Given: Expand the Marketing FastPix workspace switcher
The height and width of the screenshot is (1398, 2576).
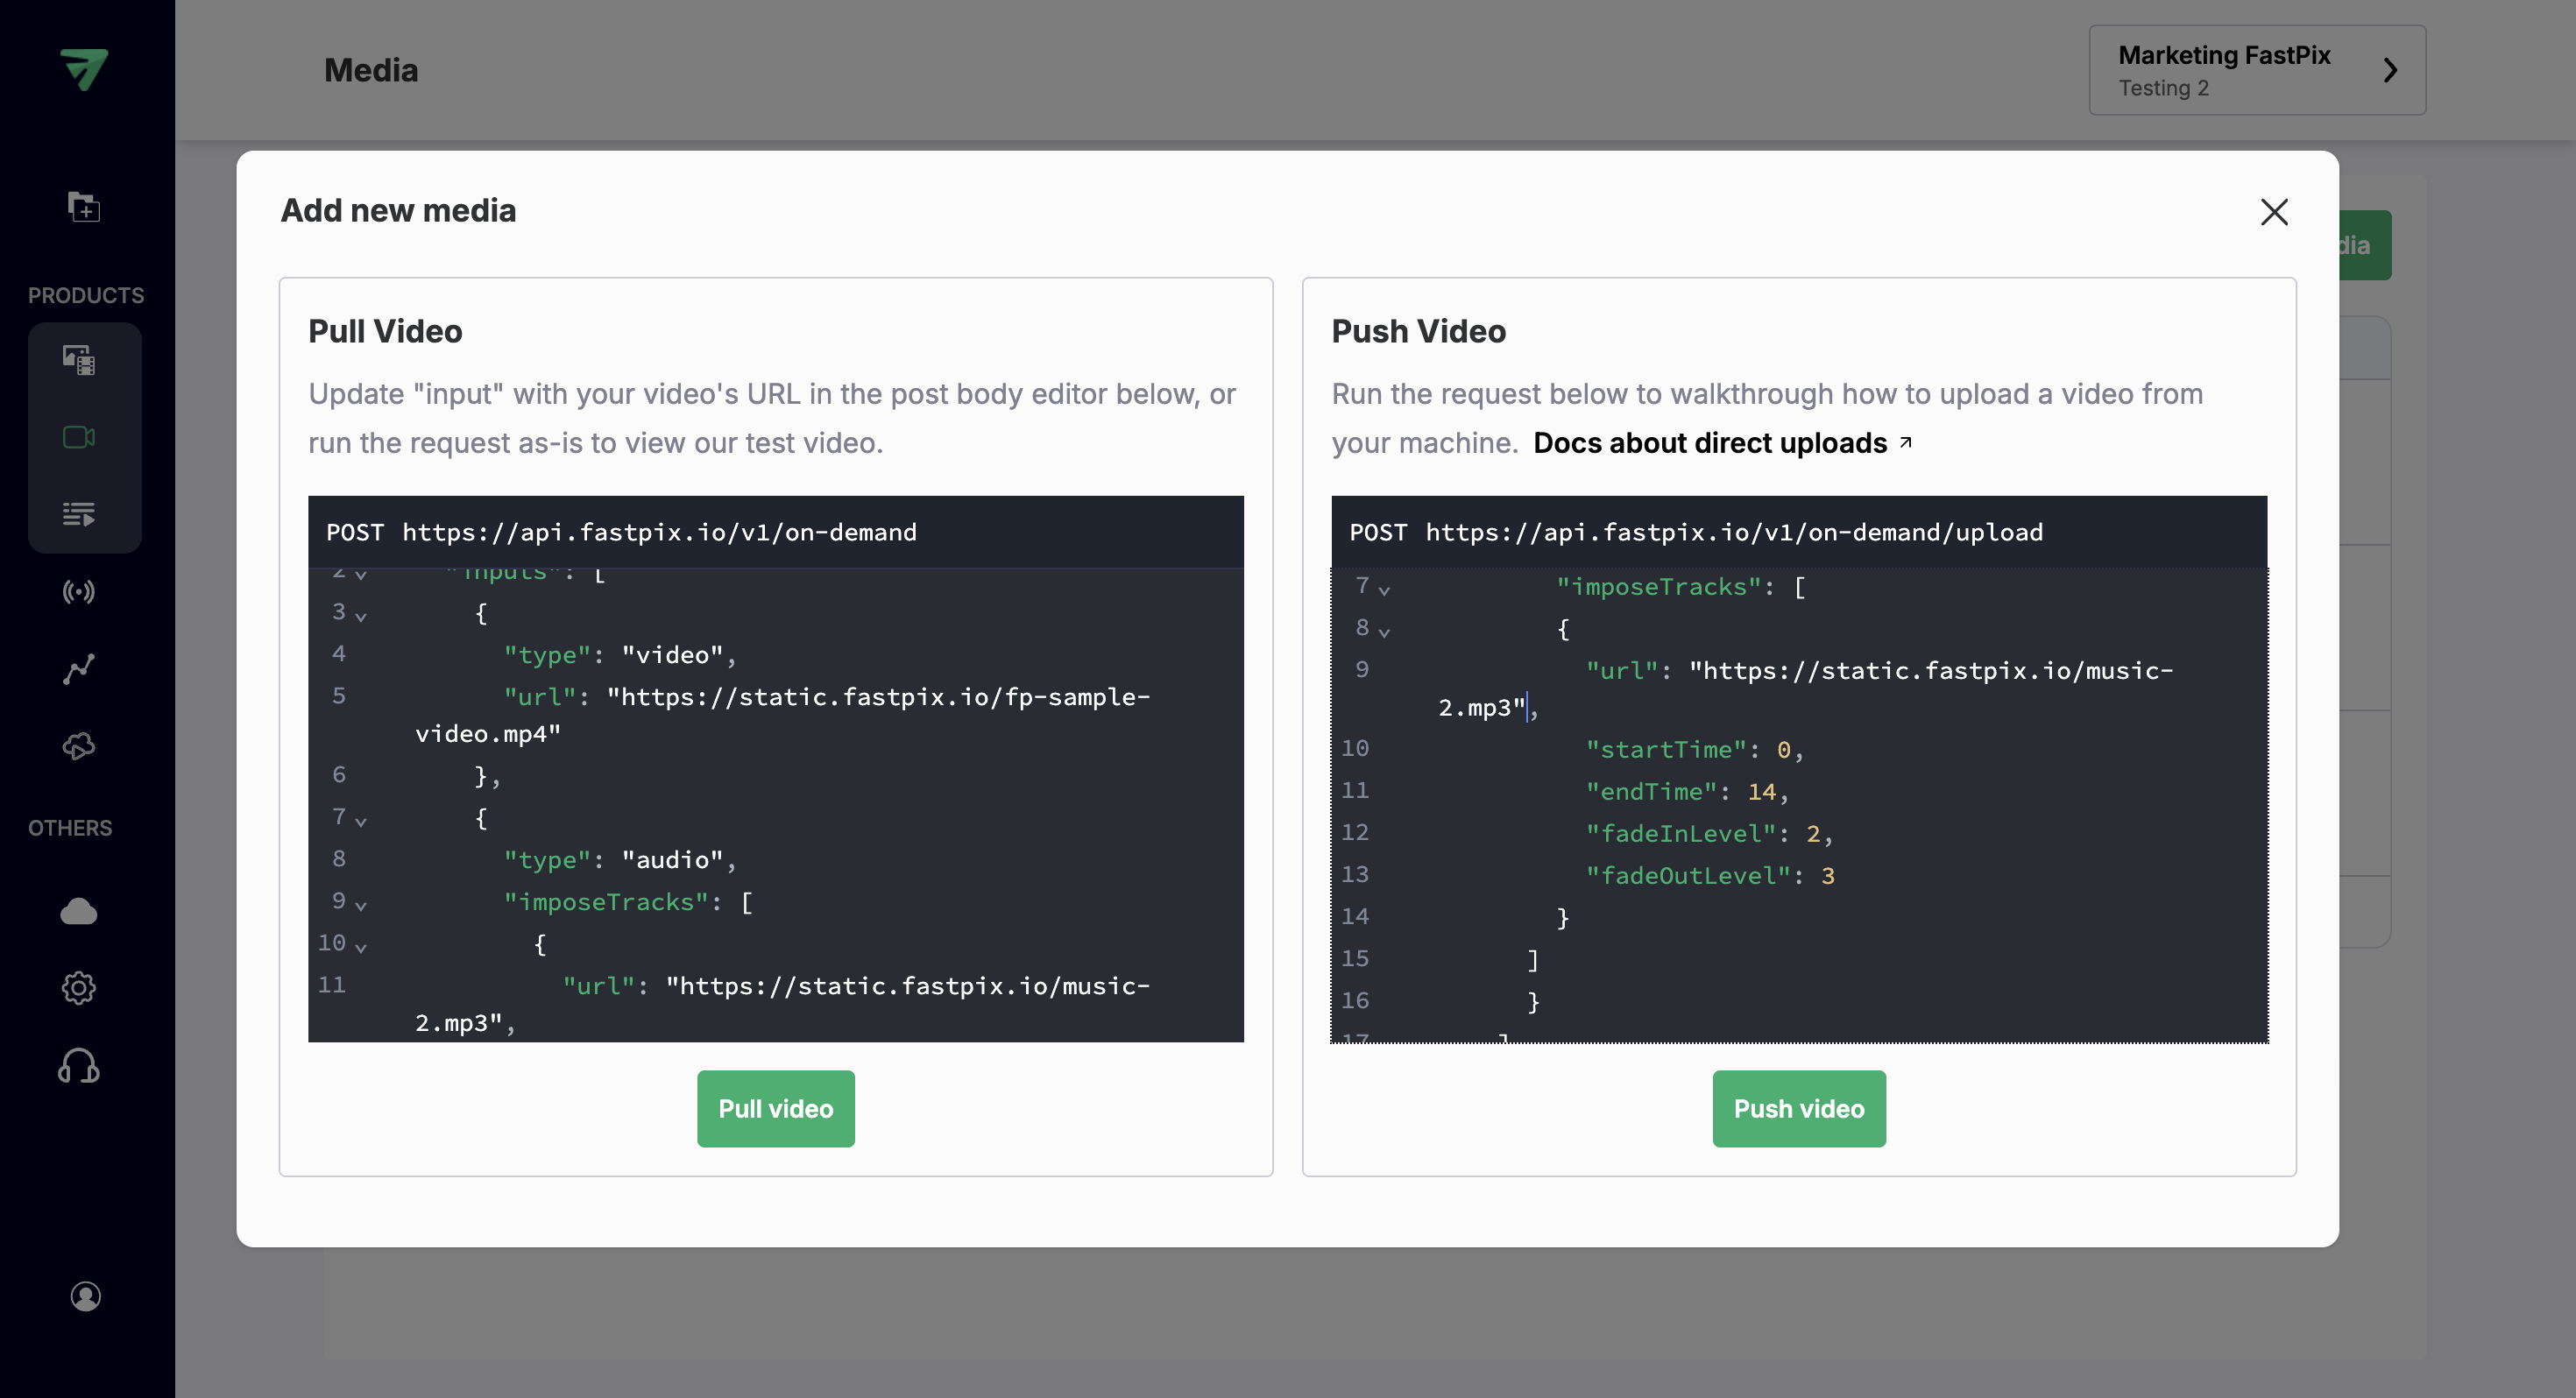Looking at the screenshot, I should click(x=2256, y=70).
